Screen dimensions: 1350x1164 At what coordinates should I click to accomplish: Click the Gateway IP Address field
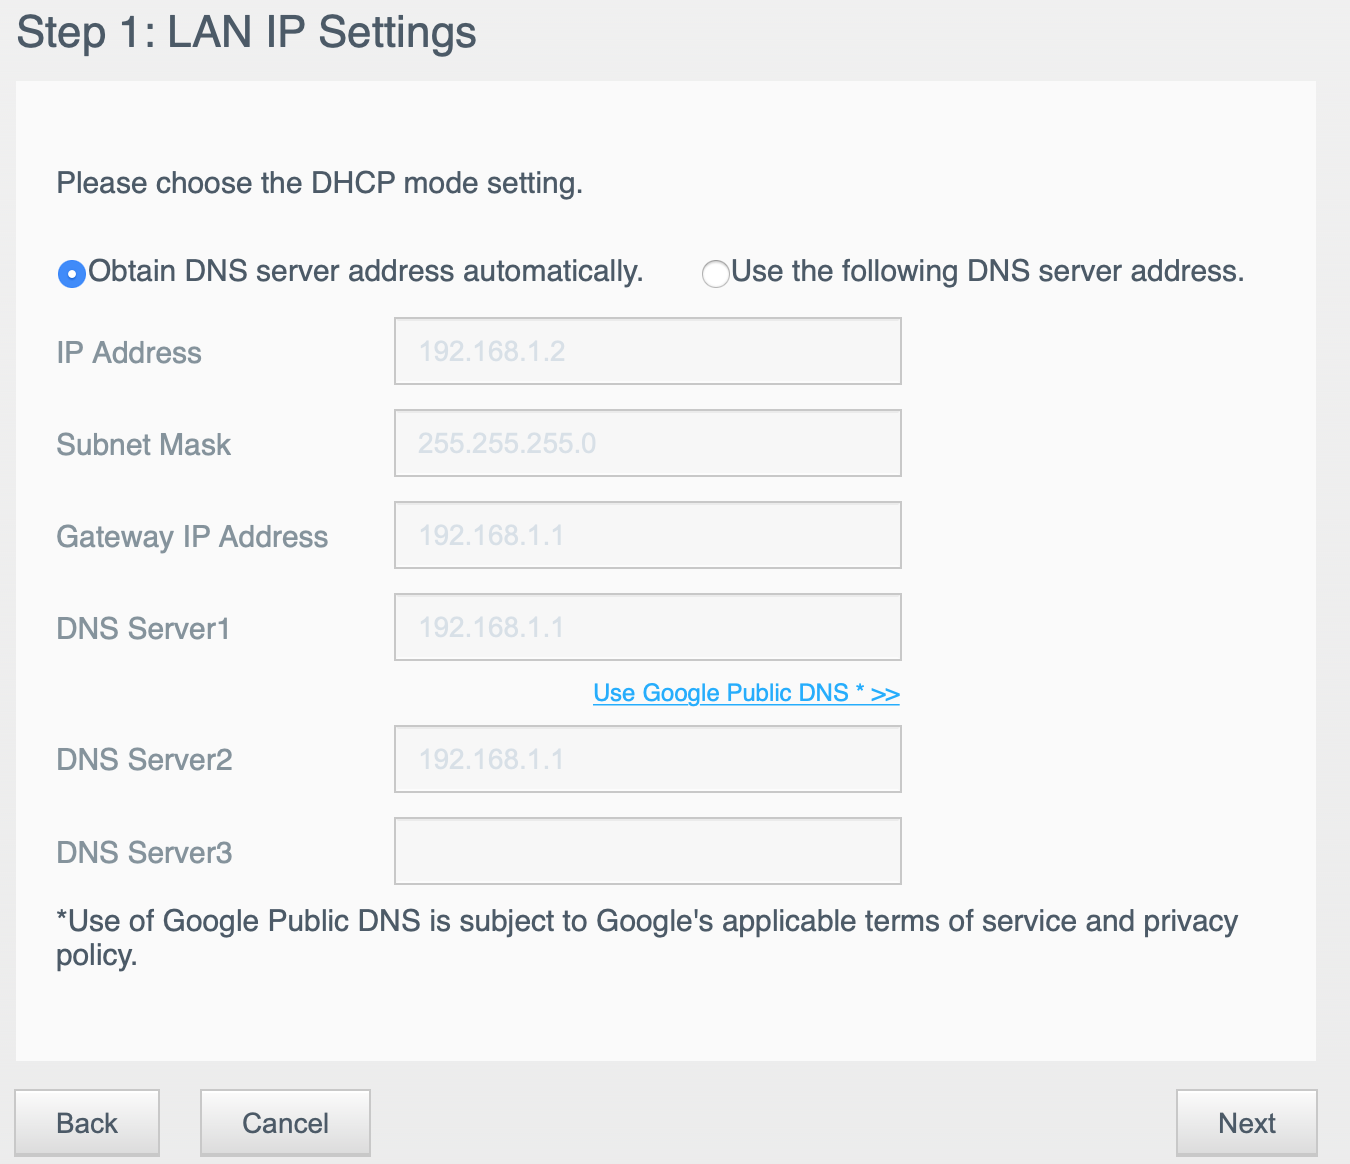[x=647, y=535]
